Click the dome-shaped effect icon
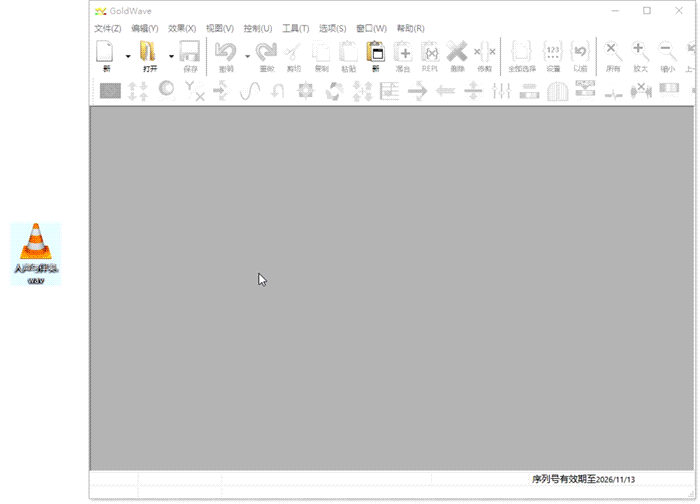This screenshot has width=700, height=504. click(x=557, y=91)
